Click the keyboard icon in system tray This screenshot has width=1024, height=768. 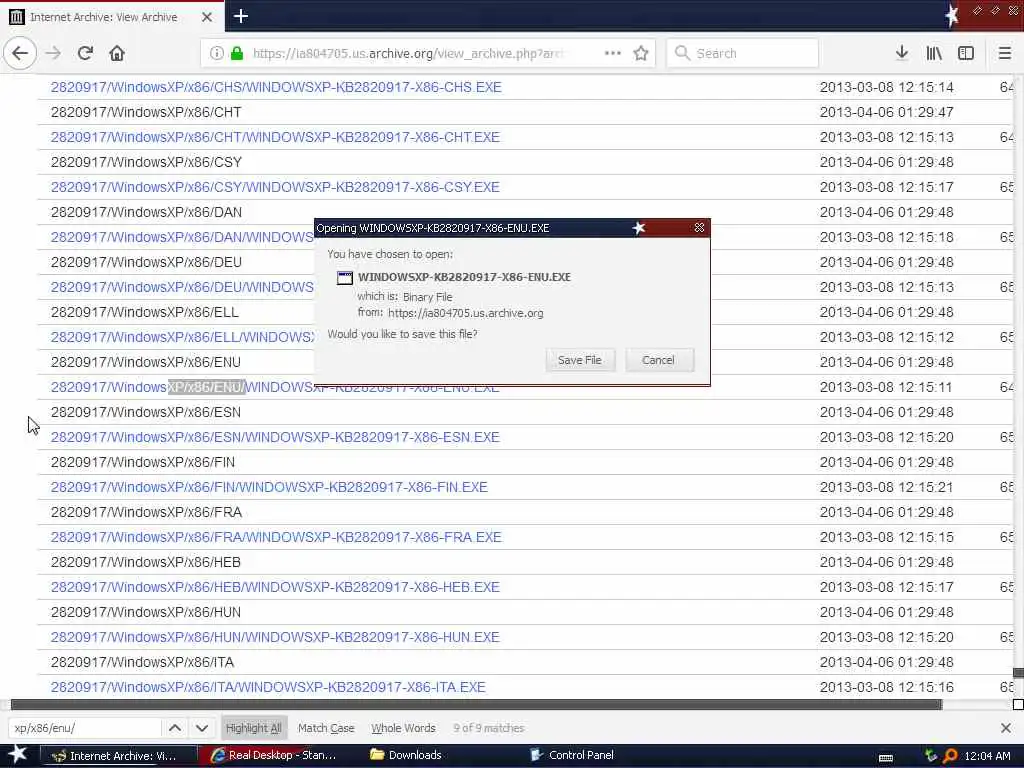coord(886,757)
